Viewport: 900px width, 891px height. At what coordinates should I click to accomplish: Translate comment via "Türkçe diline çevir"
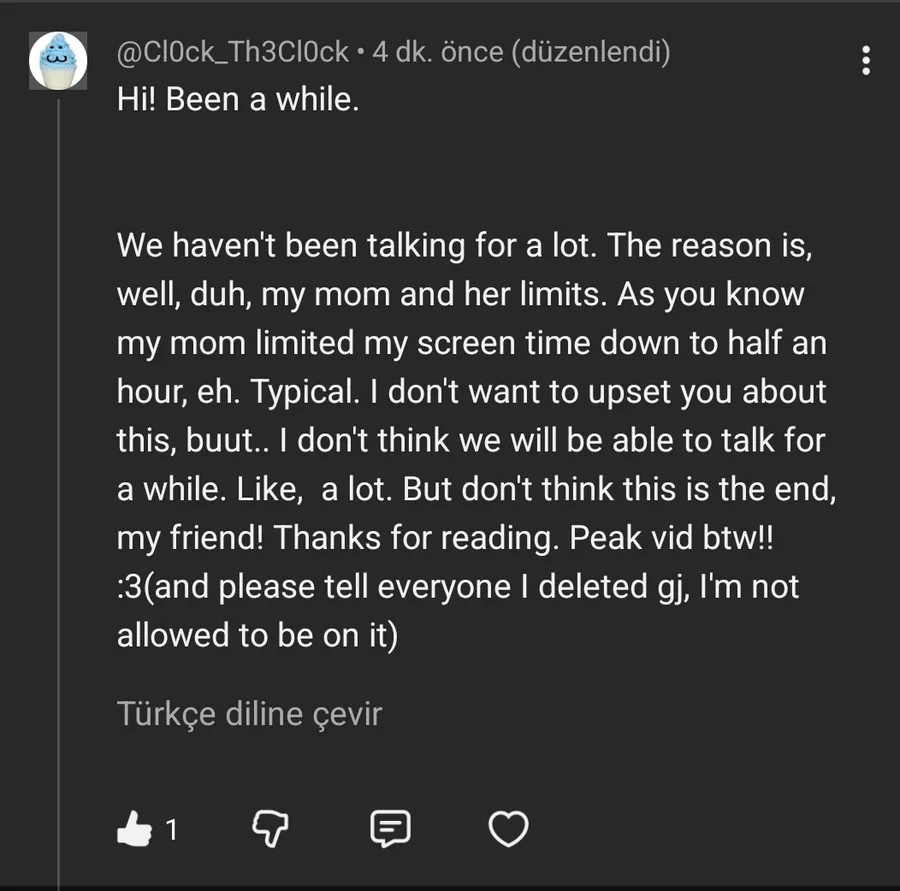(x=249, y=714)
